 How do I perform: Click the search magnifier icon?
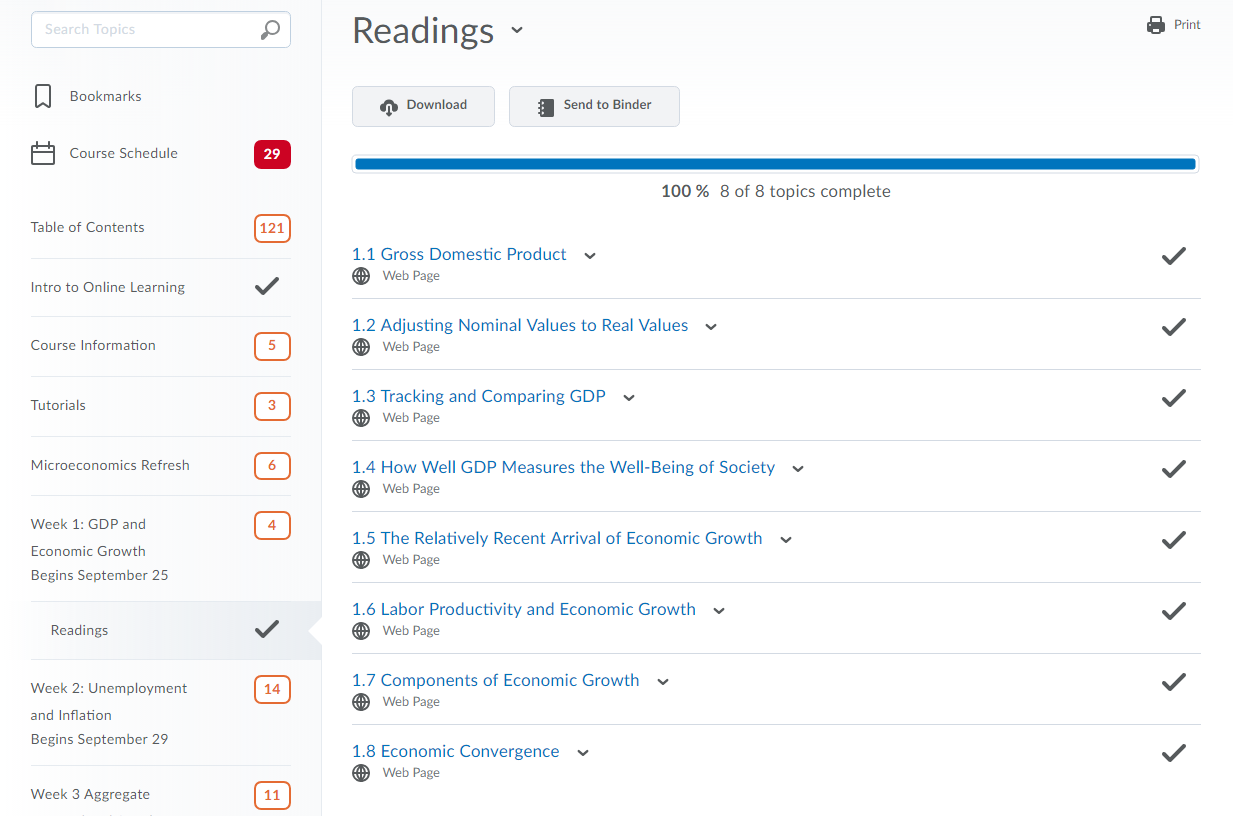269,30
